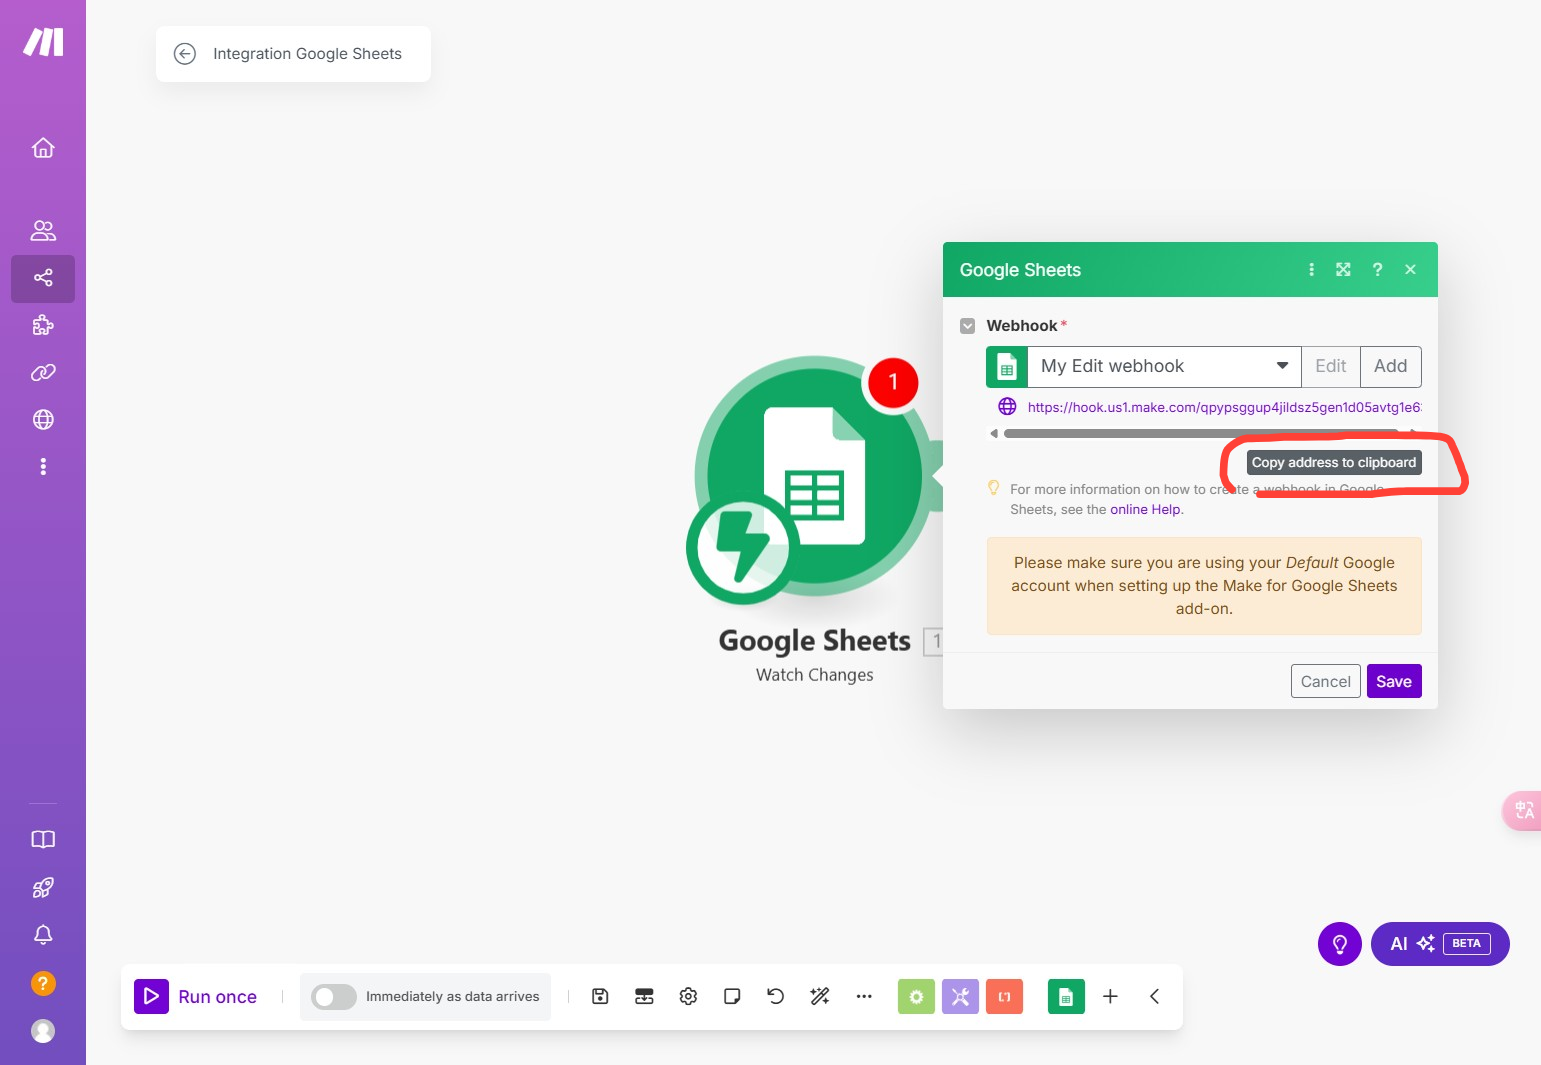
Task: Open the Webhooks globe icon in the sidebar
Action: 43,420
